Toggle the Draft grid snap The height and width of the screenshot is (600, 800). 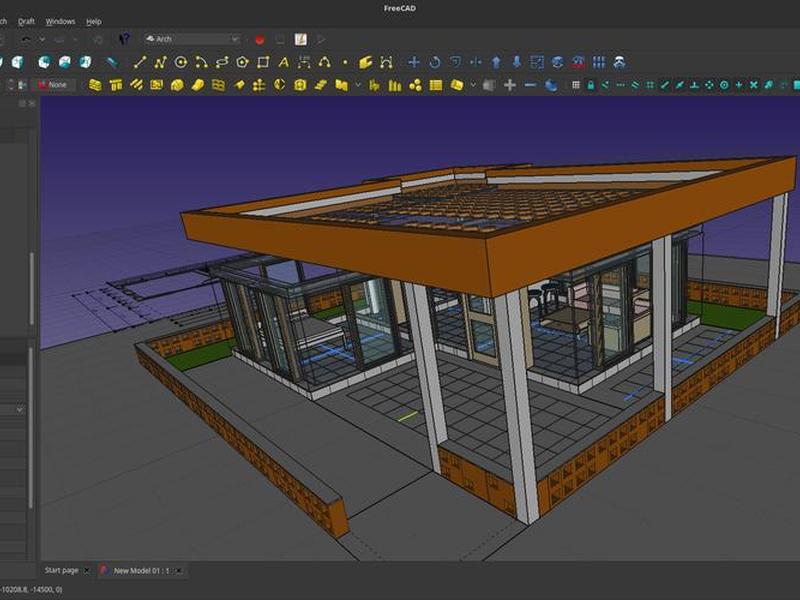[576, 85]
